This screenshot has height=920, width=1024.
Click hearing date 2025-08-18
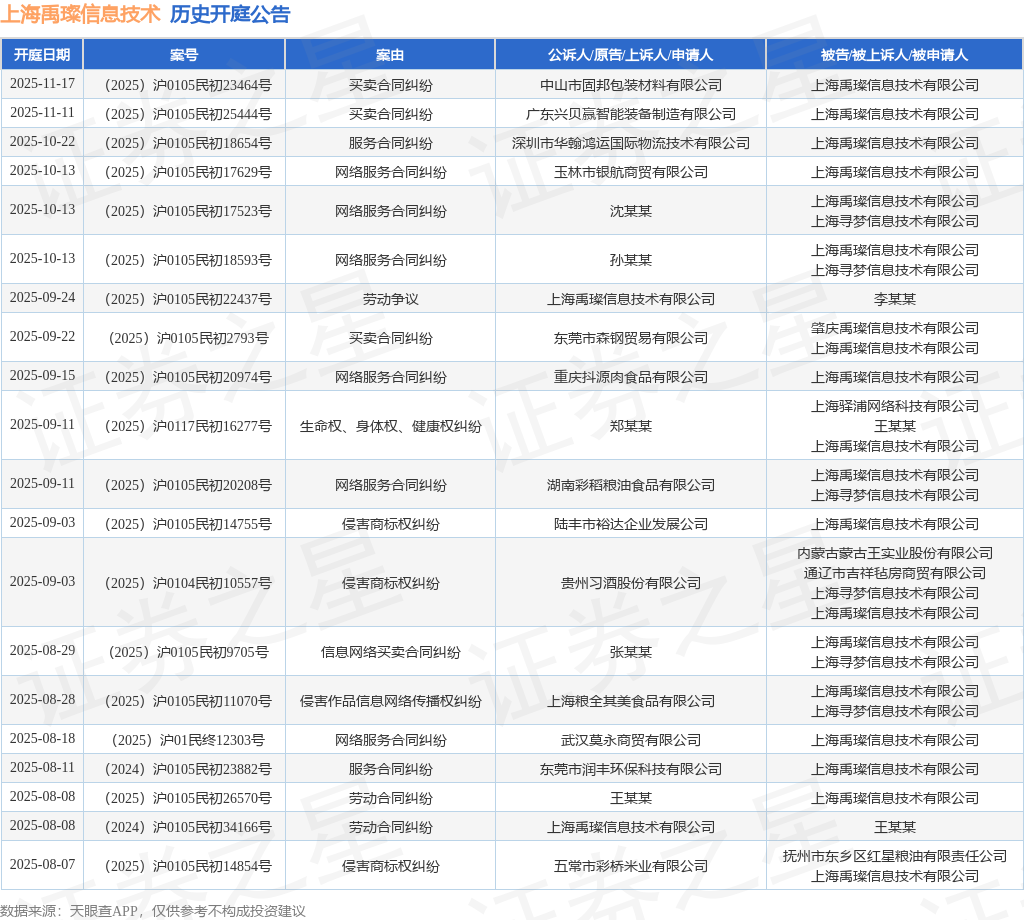coord(42,738)
